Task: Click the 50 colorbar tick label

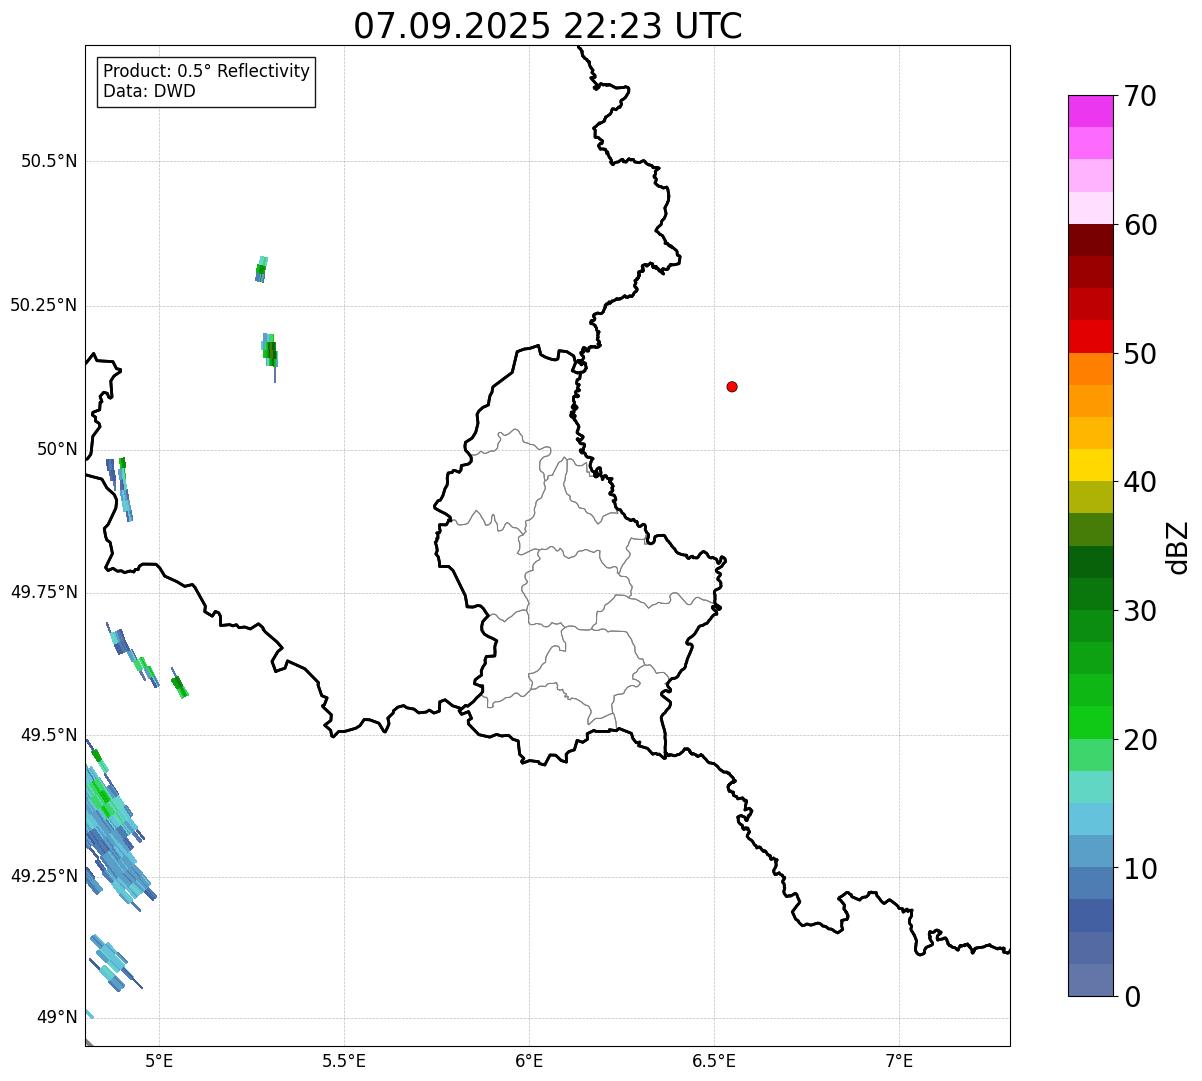Action: pyautogui.click(x=1141, y=354)
